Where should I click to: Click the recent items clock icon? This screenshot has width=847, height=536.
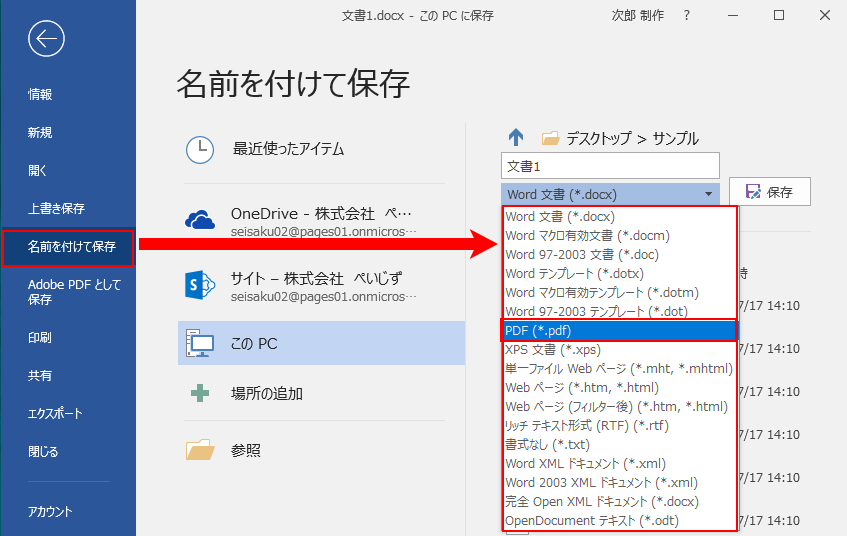click(x=200, y=150)
